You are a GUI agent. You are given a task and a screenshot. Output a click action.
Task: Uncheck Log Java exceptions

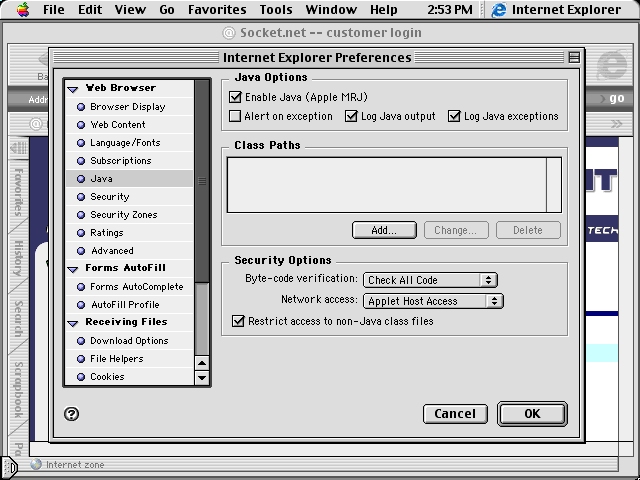point(454,116)
